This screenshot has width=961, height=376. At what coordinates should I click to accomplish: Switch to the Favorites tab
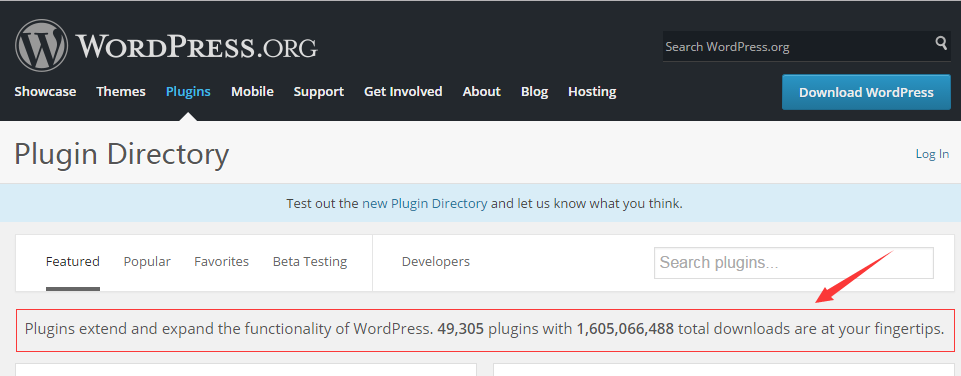pyautogui.click(x=221, y=262)
